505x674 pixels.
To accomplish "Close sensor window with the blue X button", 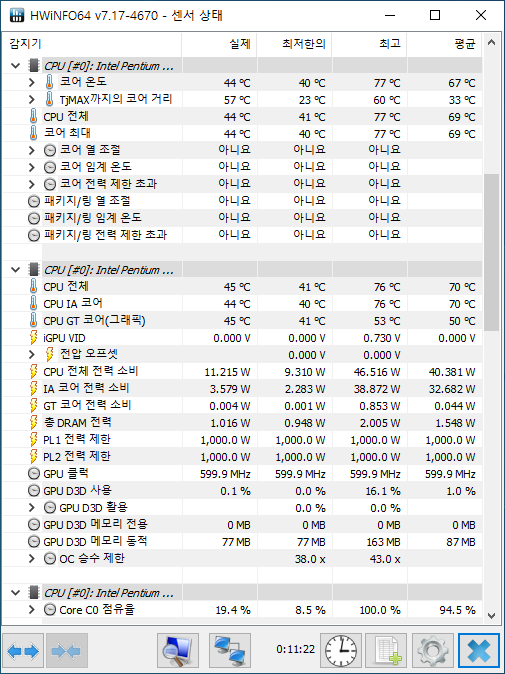I will (x=479, y=651).
